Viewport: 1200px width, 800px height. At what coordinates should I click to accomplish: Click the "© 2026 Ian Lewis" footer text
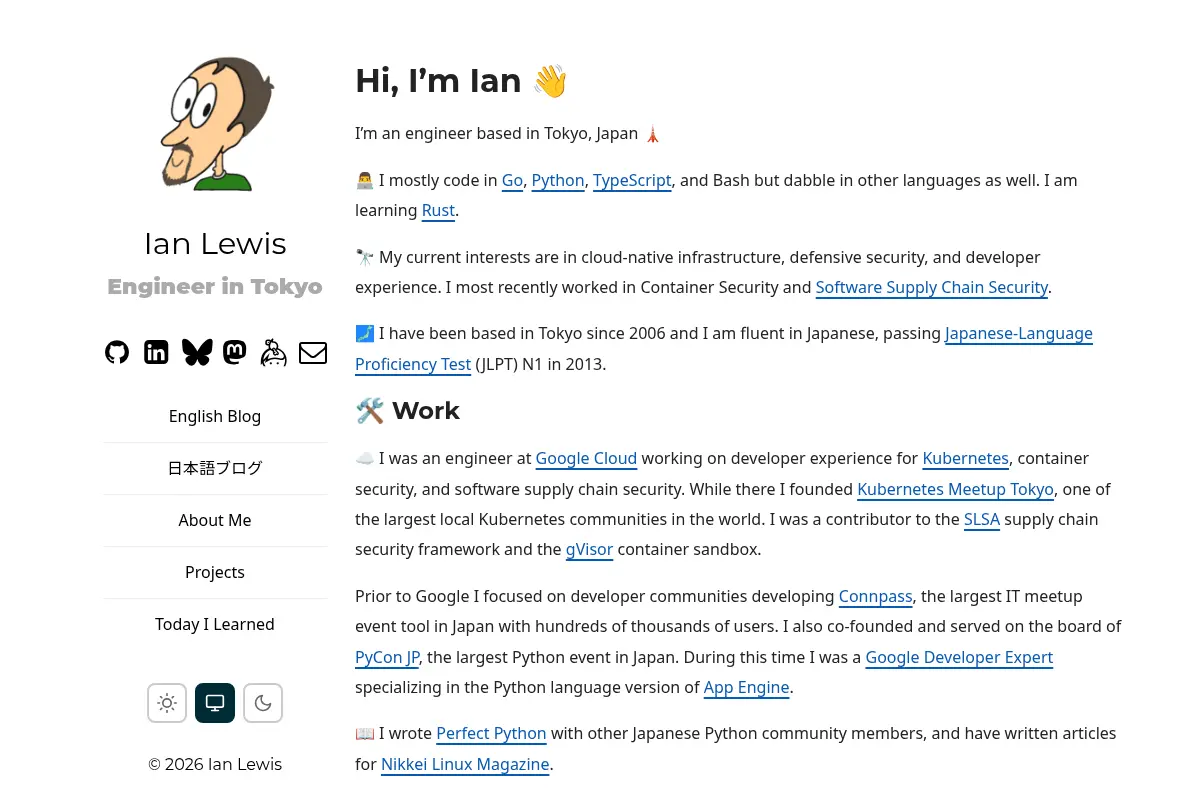pyautogui.click(x=215, y=765)
